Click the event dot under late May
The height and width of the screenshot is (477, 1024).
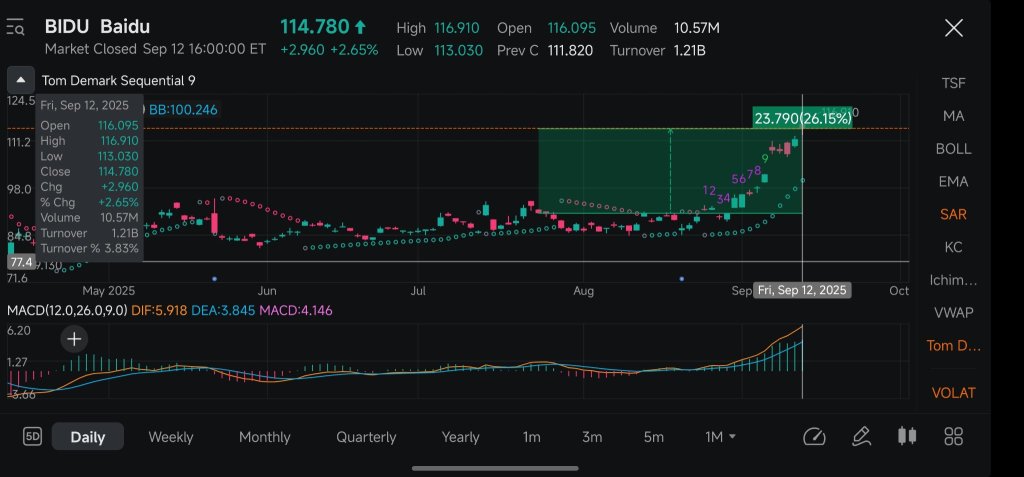214,279
